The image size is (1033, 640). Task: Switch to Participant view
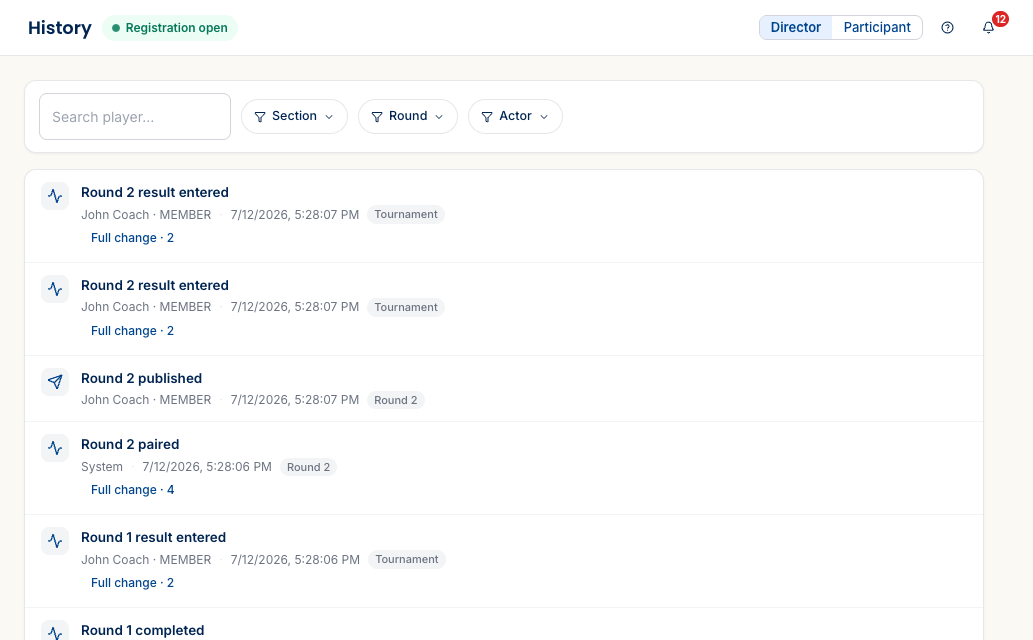tap(877, 28)
